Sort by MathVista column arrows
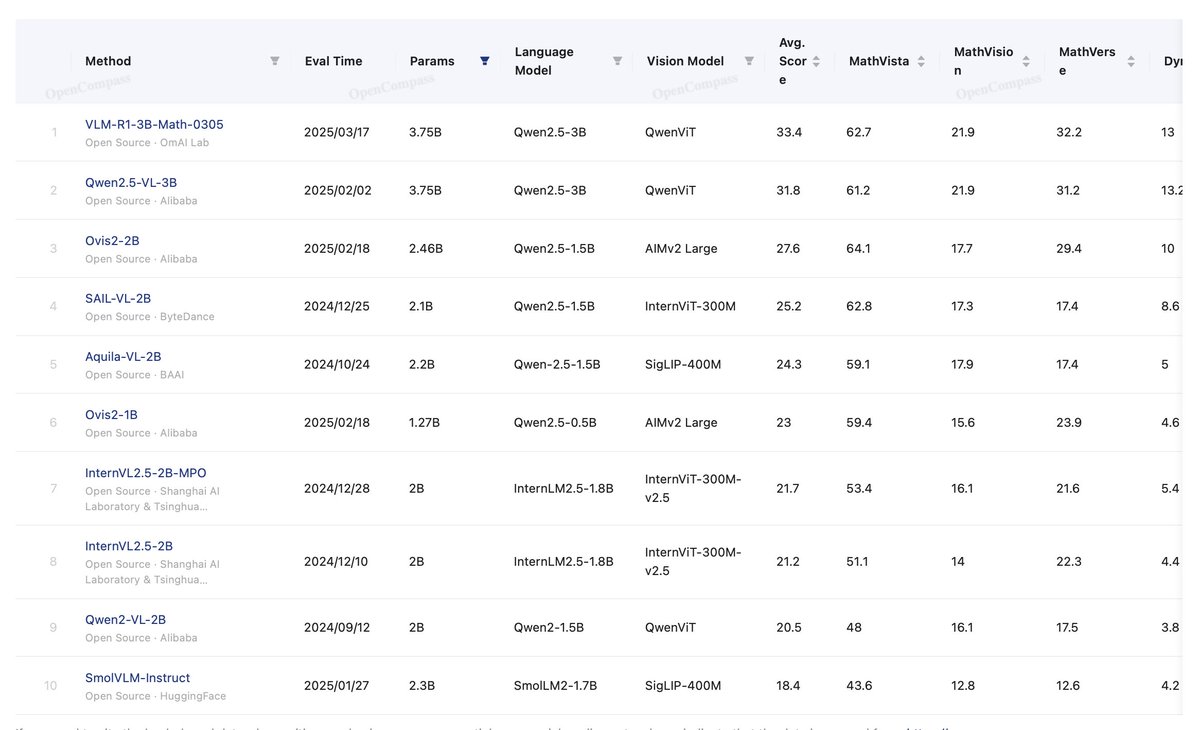 click(921, 61)
